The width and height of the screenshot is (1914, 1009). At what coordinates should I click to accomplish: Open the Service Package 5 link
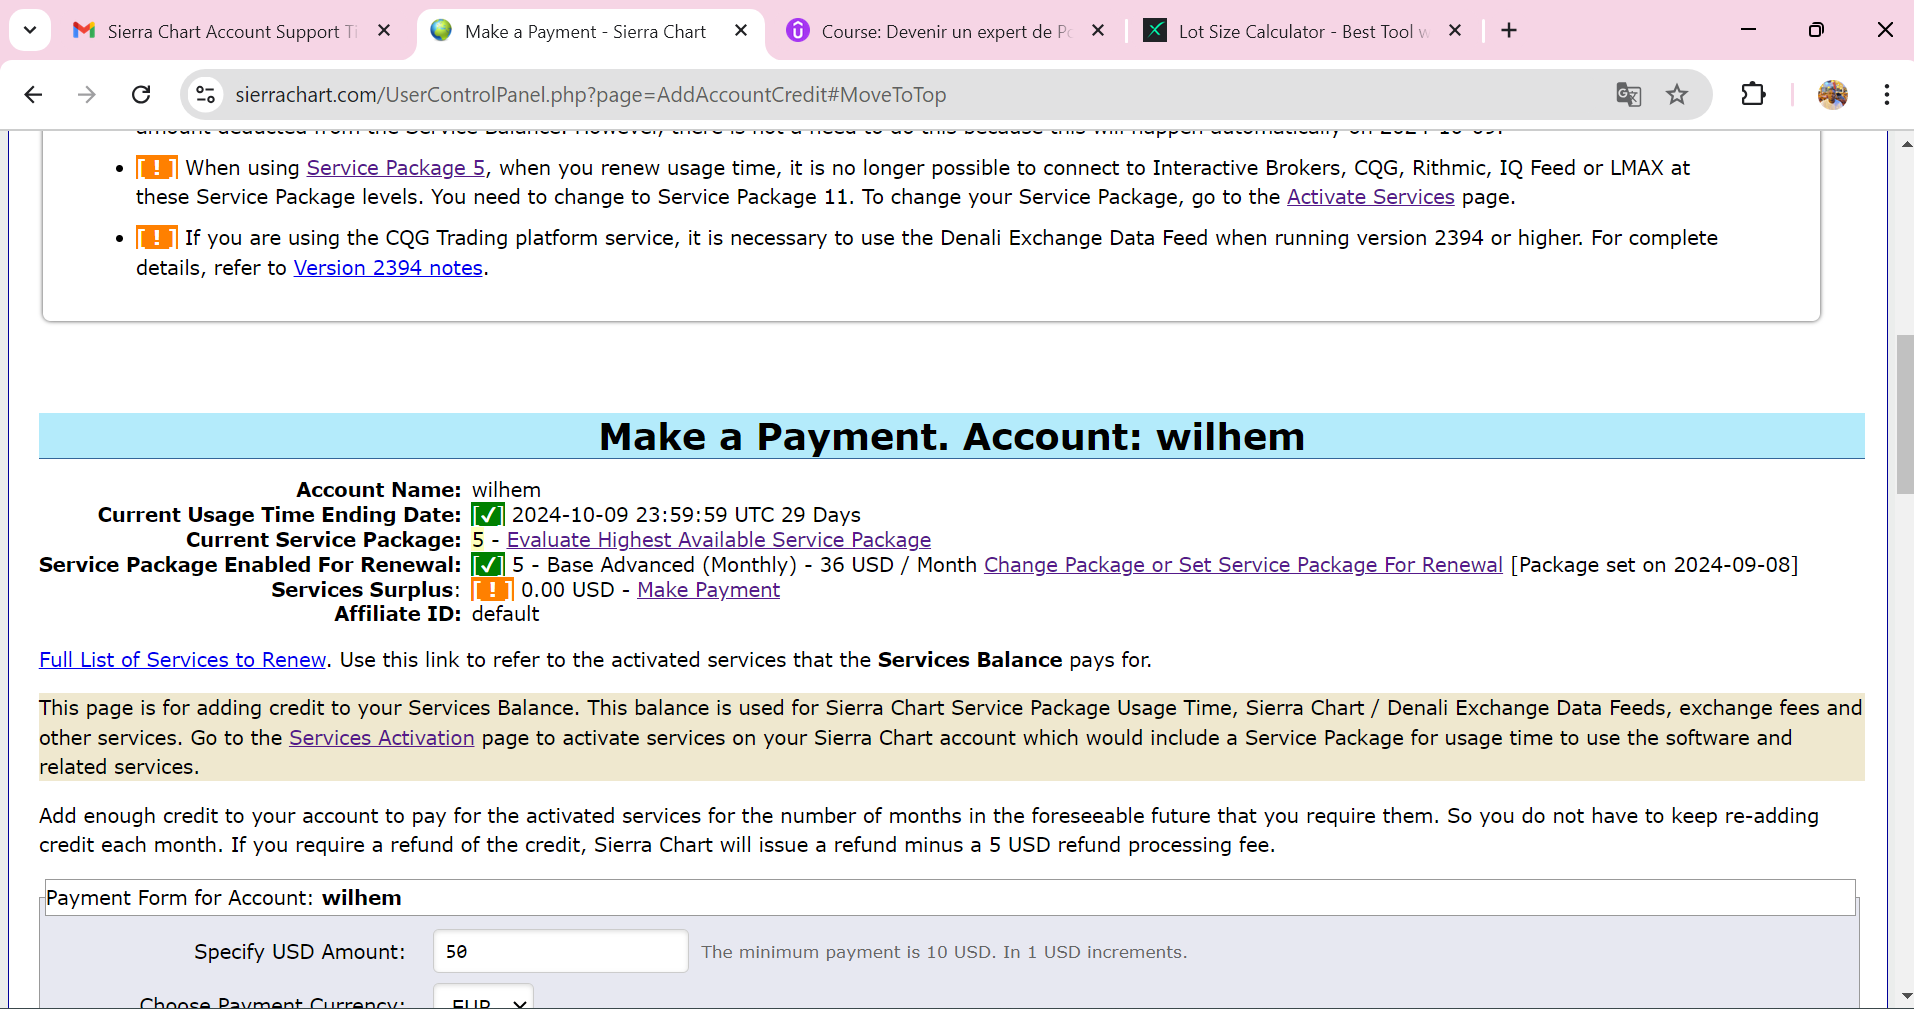tap(396, 168)
